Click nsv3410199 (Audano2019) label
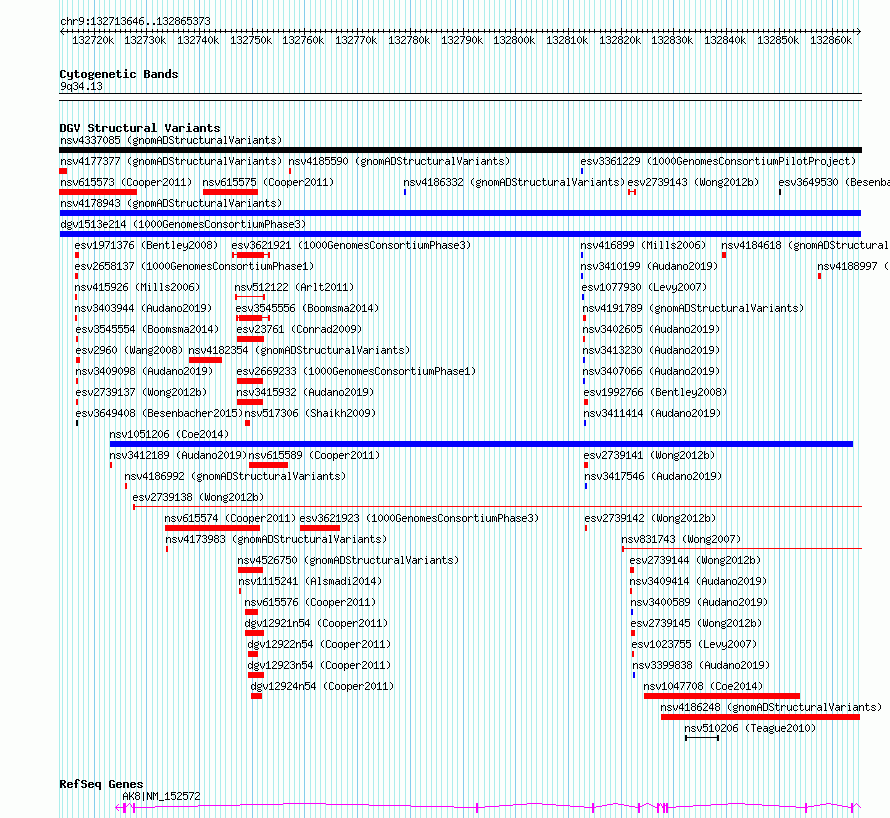The width and height of the screenshot is (890, 818). pyautogui.click(x=649, y=266)
